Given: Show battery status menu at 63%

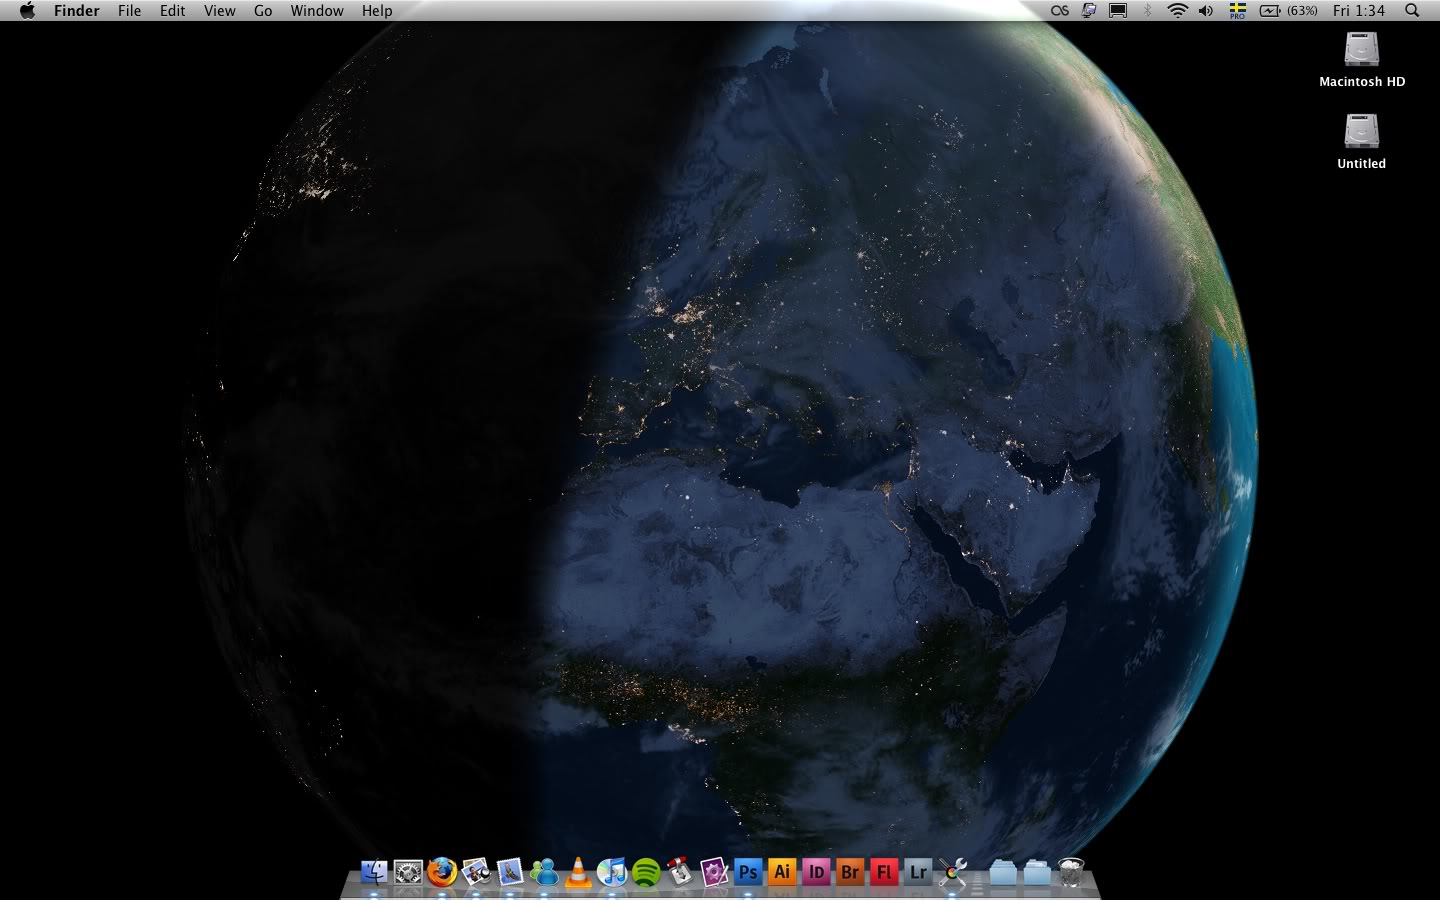Looking at the screenshot, I should pyautogui.click(x=1288, y=11).
